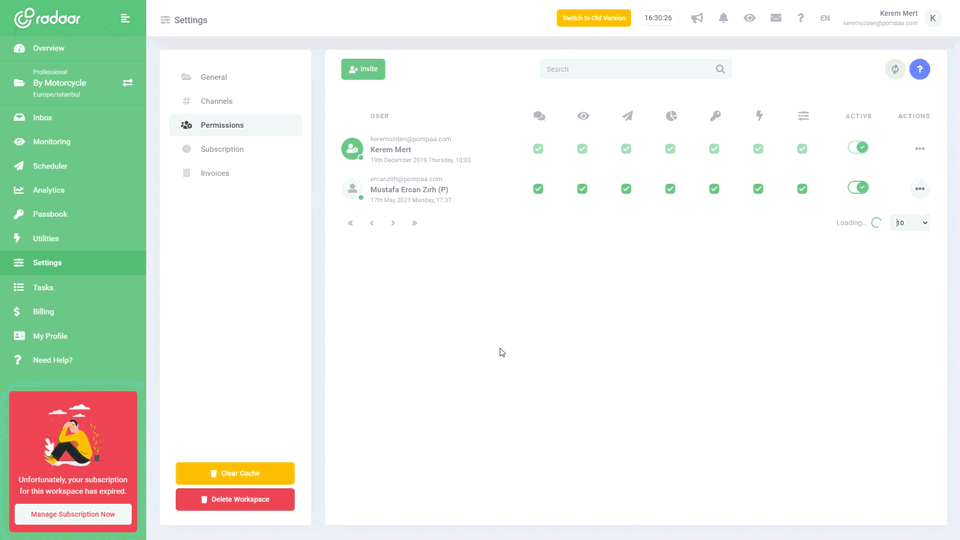Toggle active switch for Mustafa Ercan
960x540 pixels.
[858, 187]
